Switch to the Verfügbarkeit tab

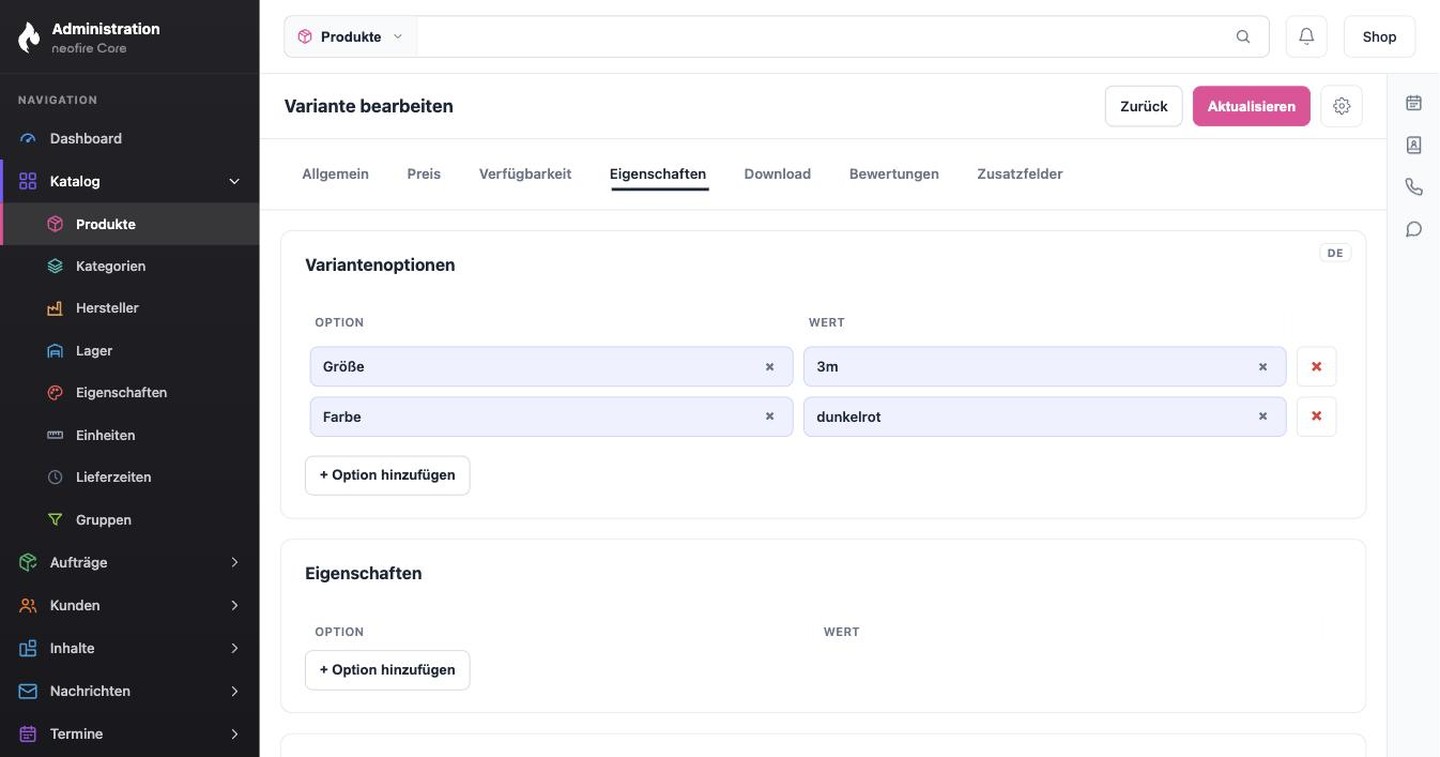point(525,174)
